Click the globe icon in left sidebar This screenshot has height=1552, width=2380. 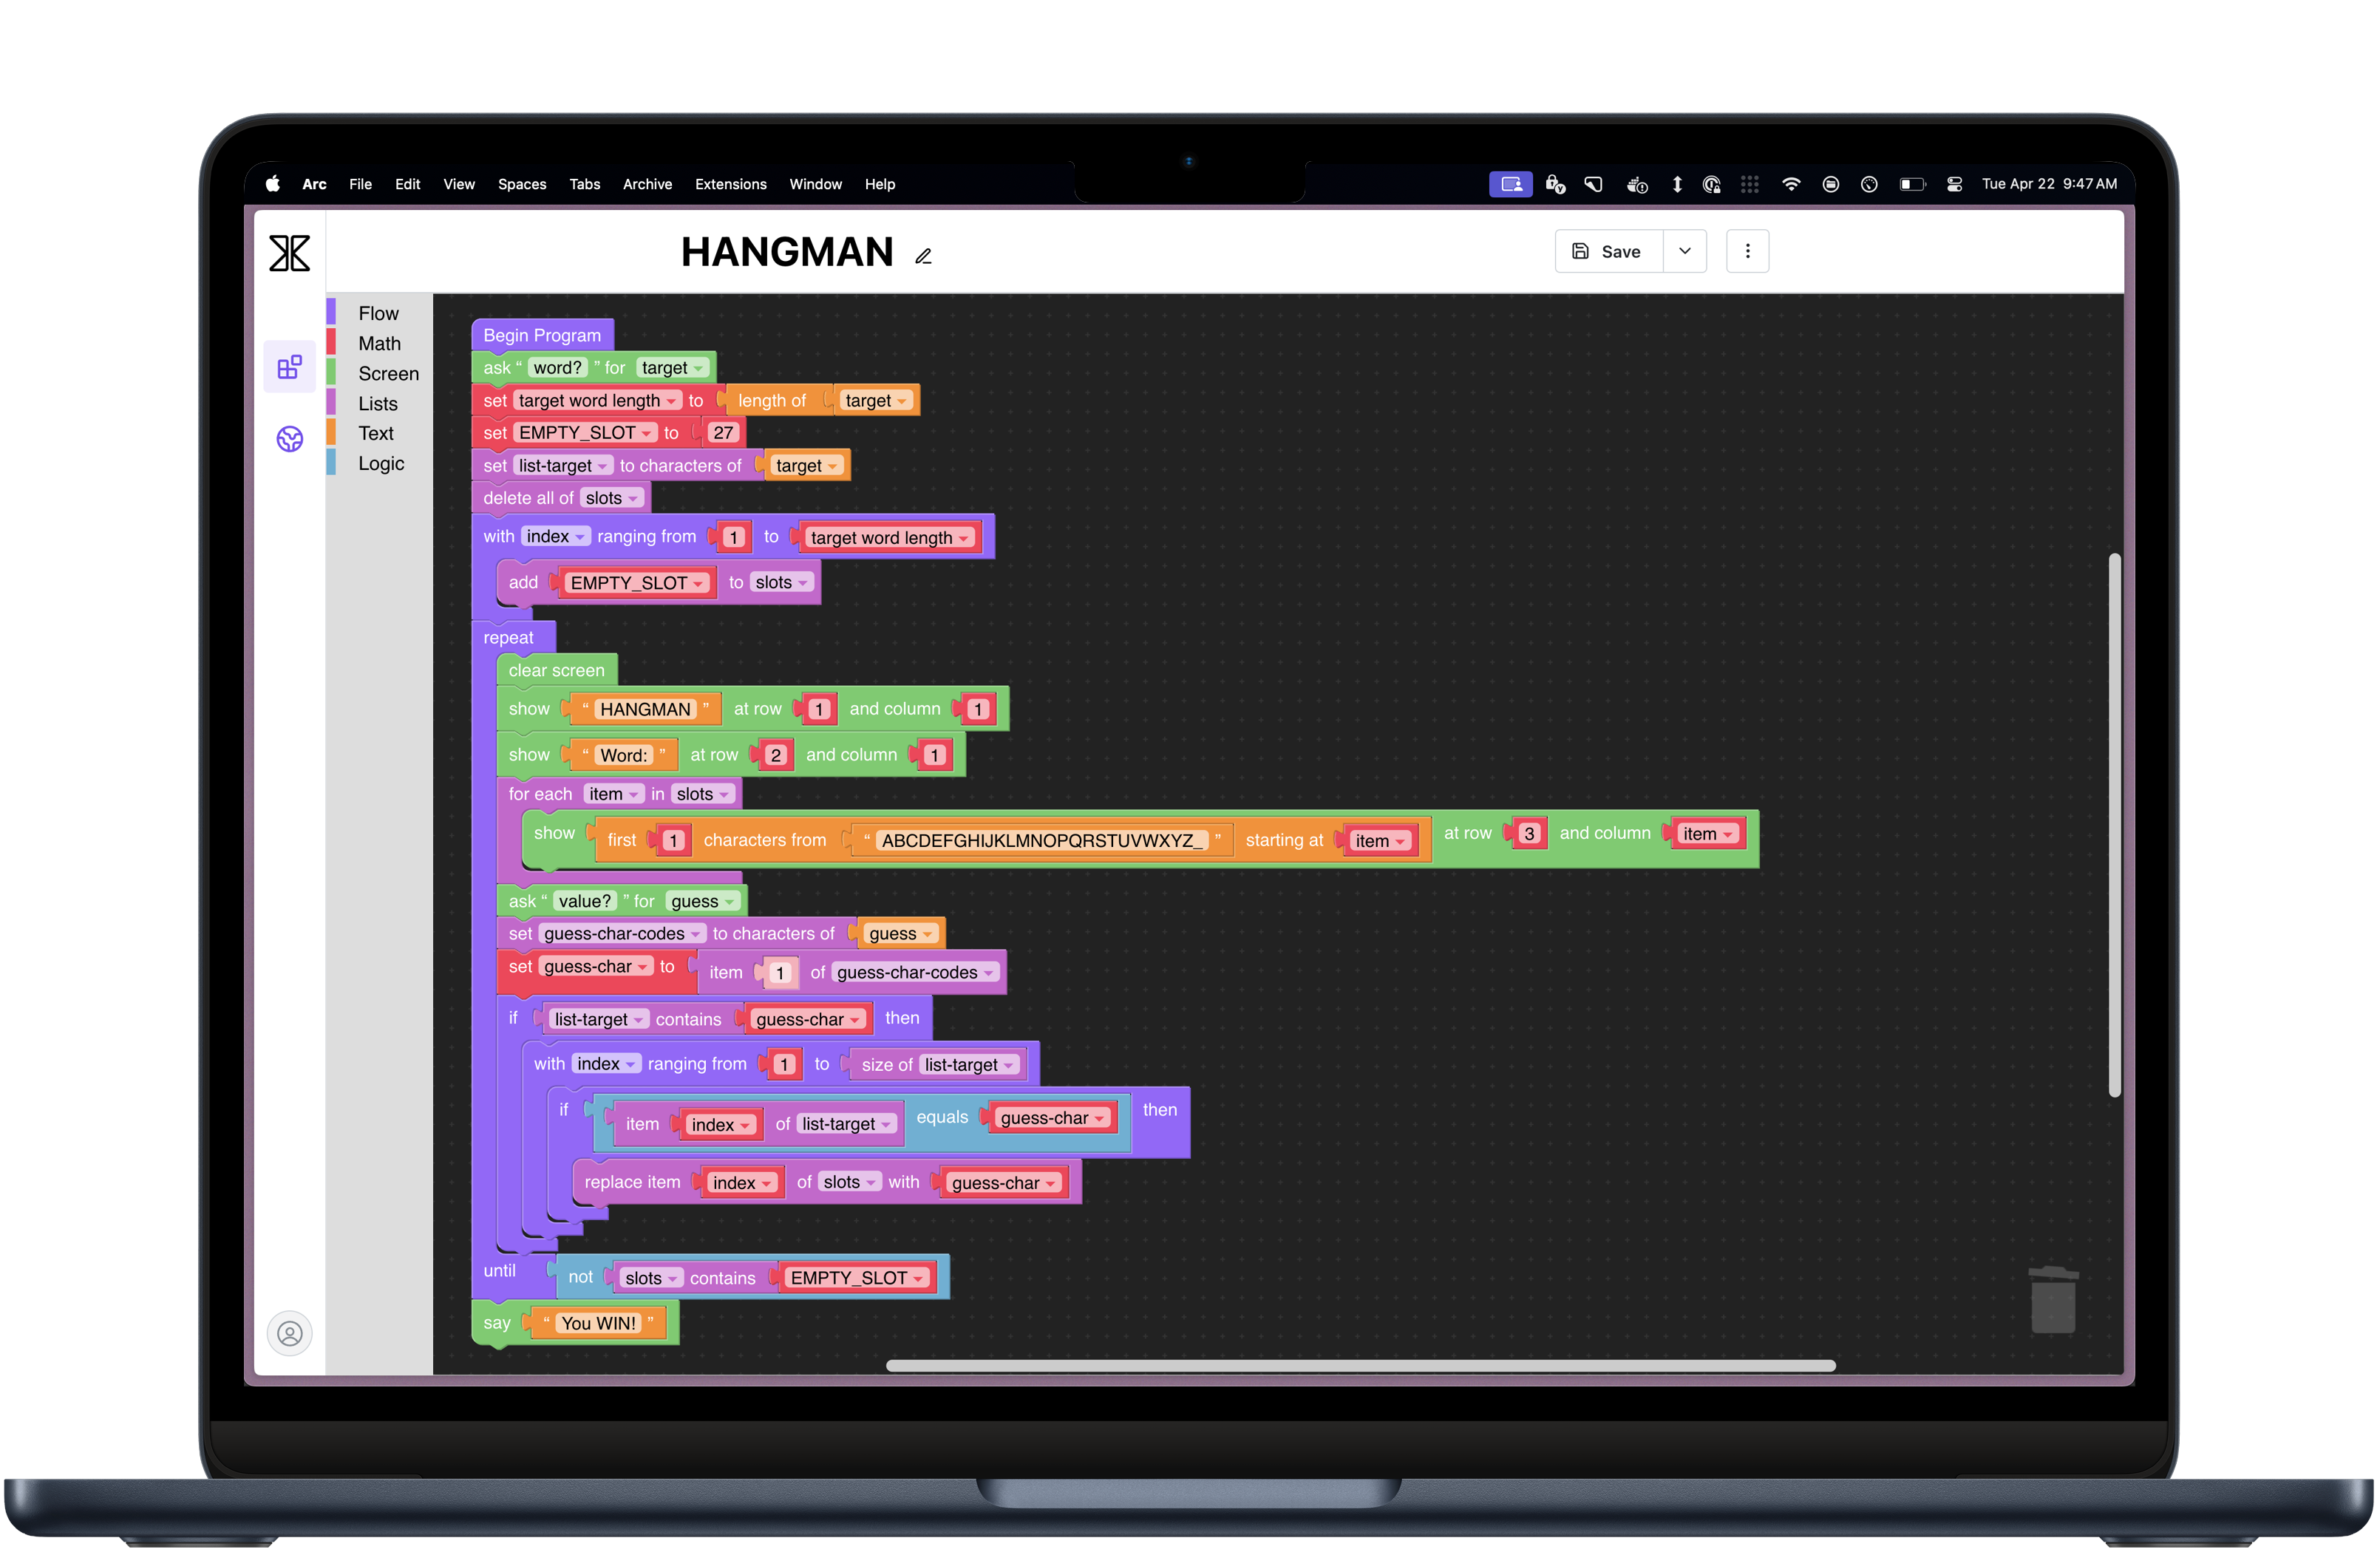pyautogui.click(x=290, y=439)
